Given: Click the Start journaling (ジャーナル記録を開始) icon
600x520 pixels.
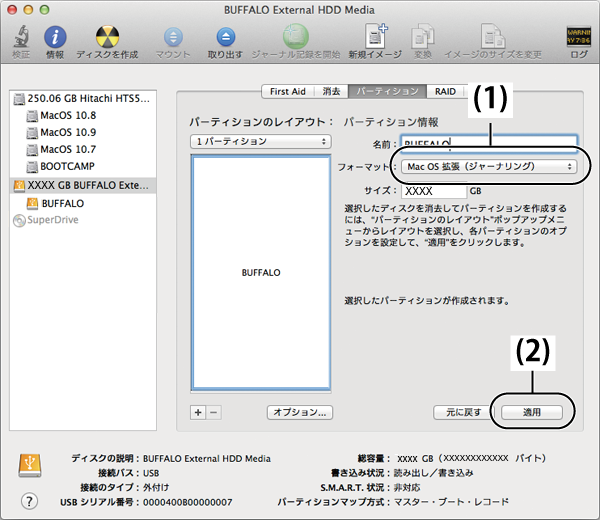Looking at the screenshot, I should point(295,36).
